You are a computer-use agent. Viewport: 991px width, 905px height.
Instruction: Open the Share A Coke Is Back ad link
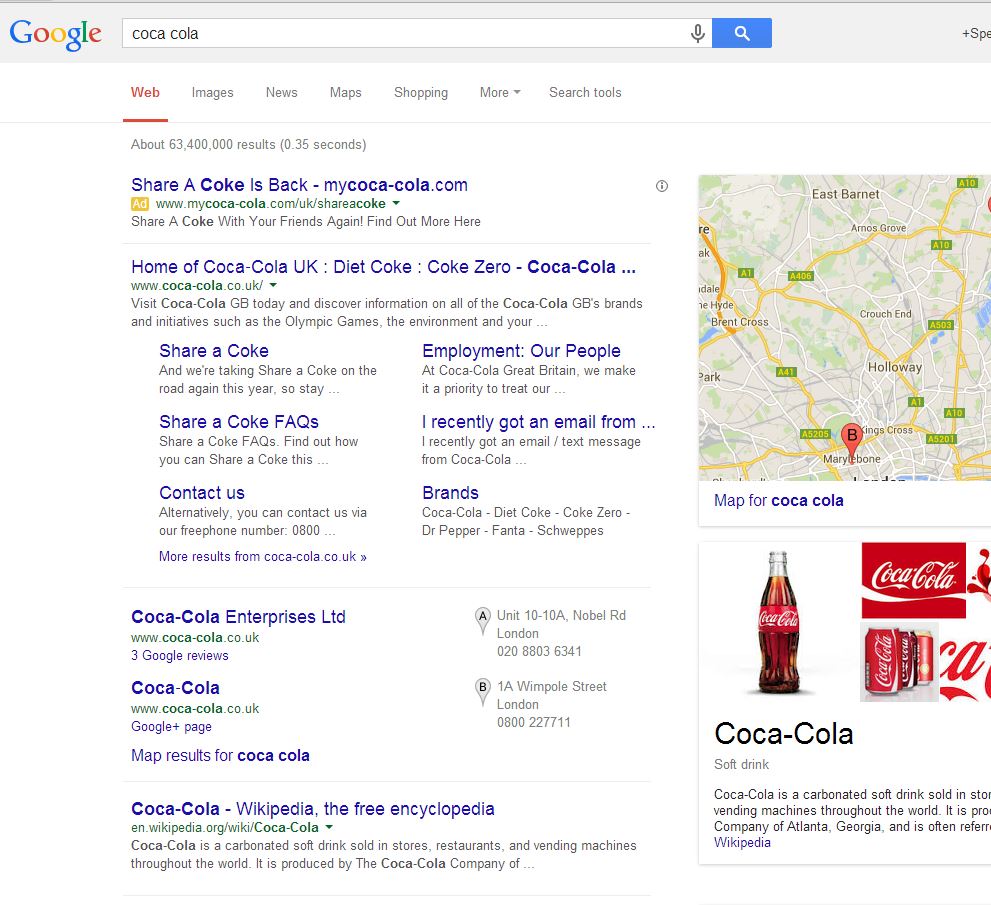tap(300, 185)
